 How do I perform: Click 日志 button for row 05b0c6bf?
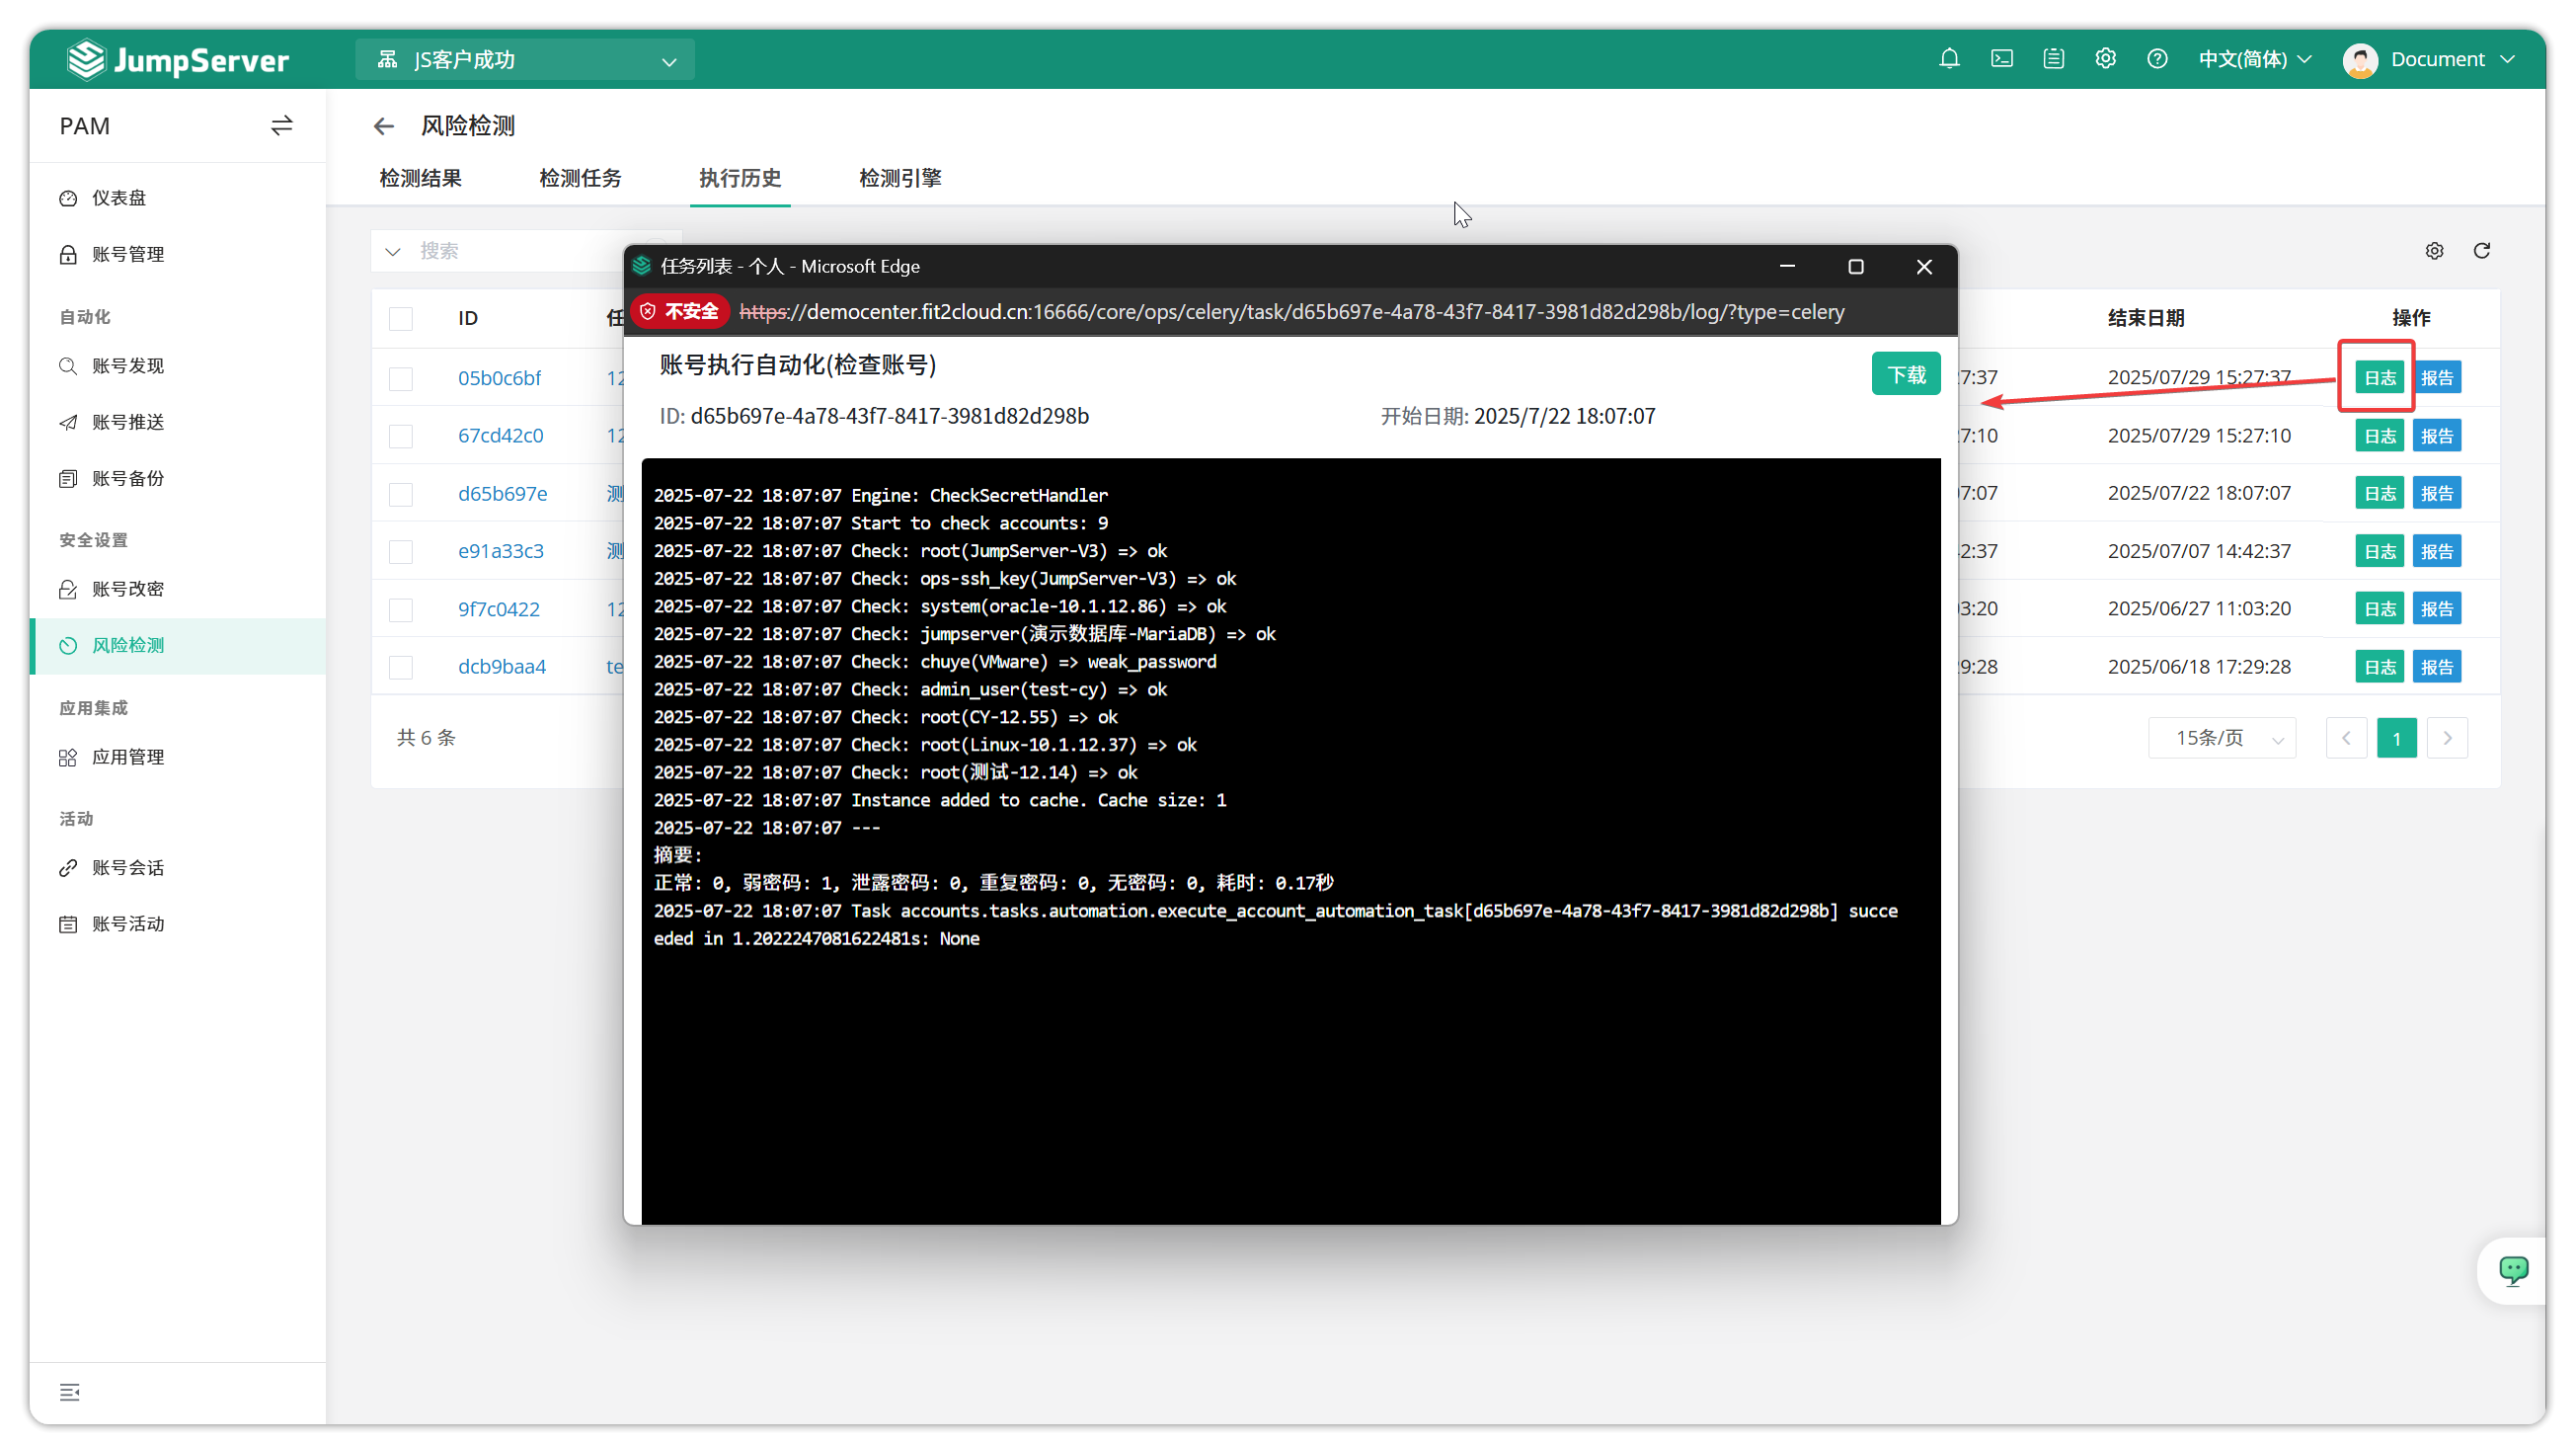(2379, 378)
